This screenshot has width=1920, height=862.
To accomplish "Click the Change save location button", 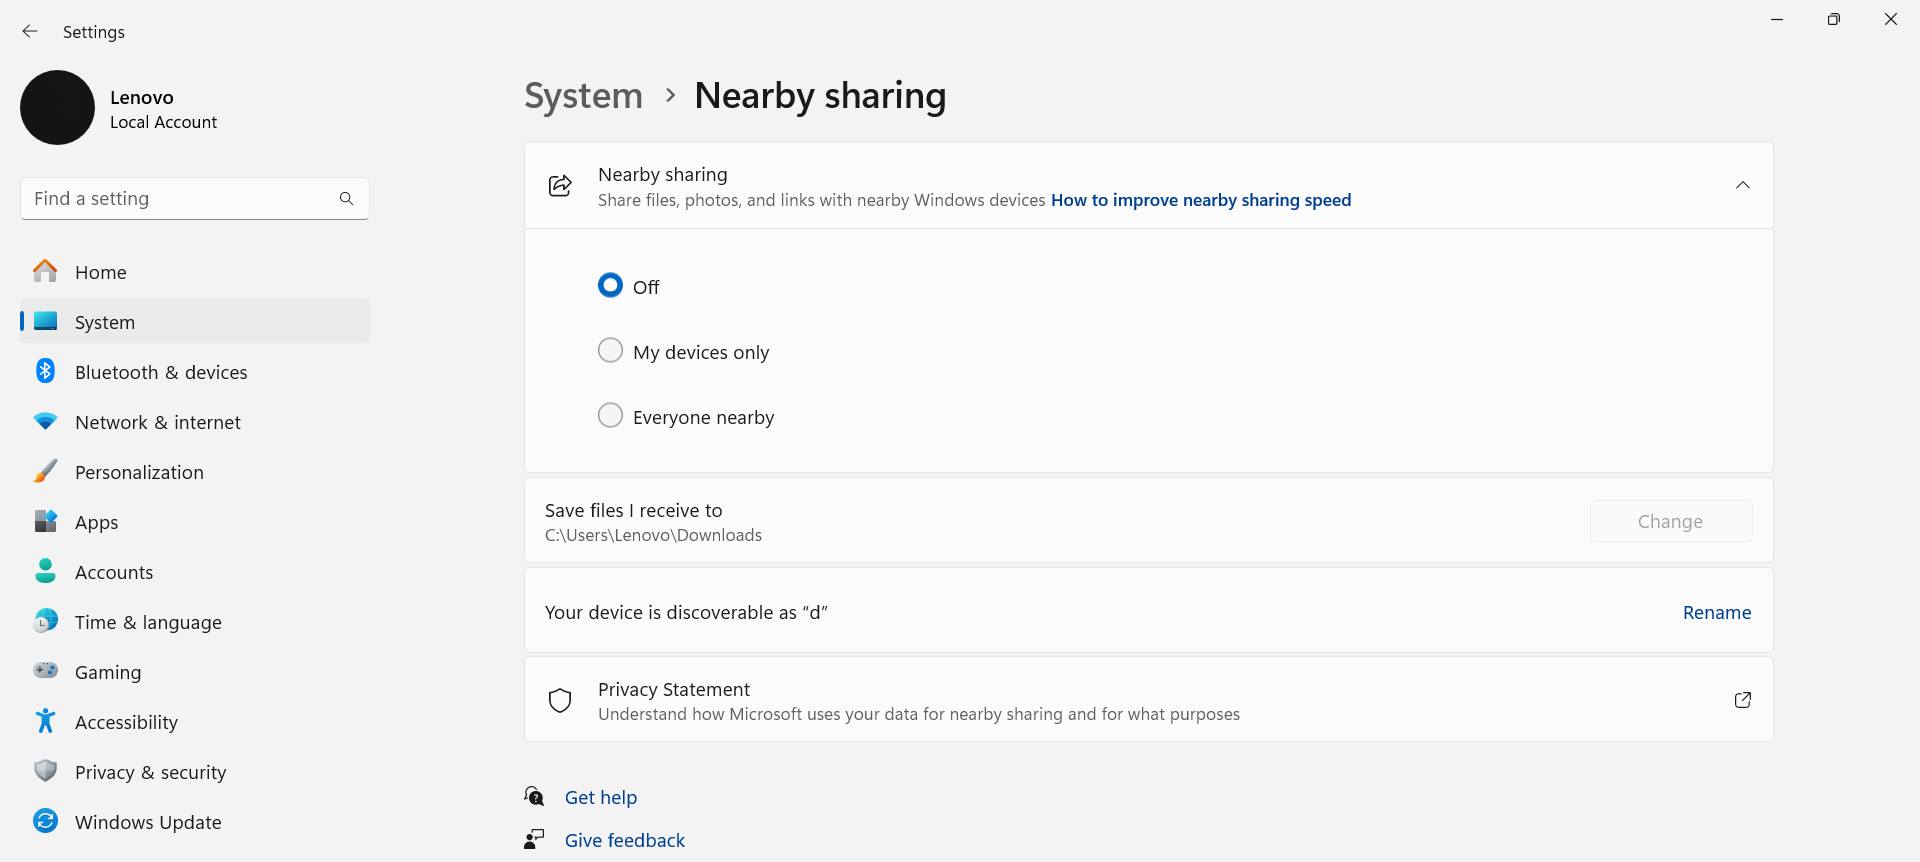I will [1670, 521].
